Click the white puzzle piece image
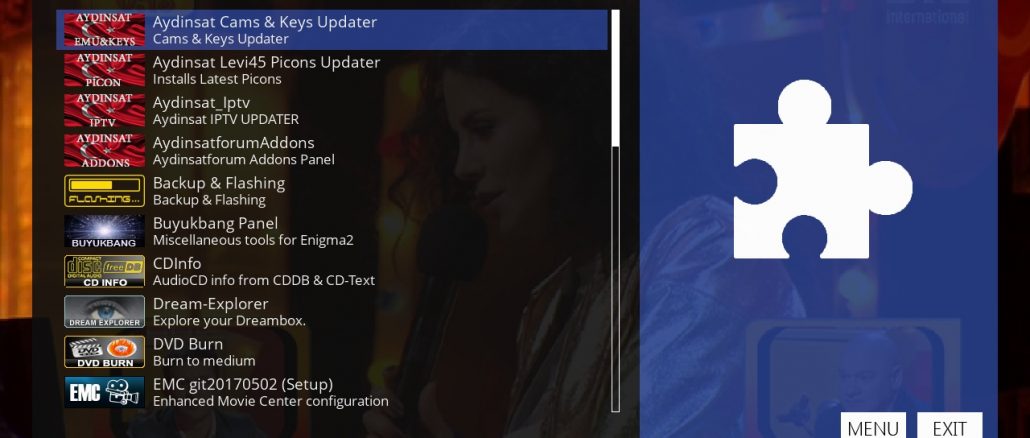Image resolution: width=1030 pixels, height=438 pixels. point(823,169)
